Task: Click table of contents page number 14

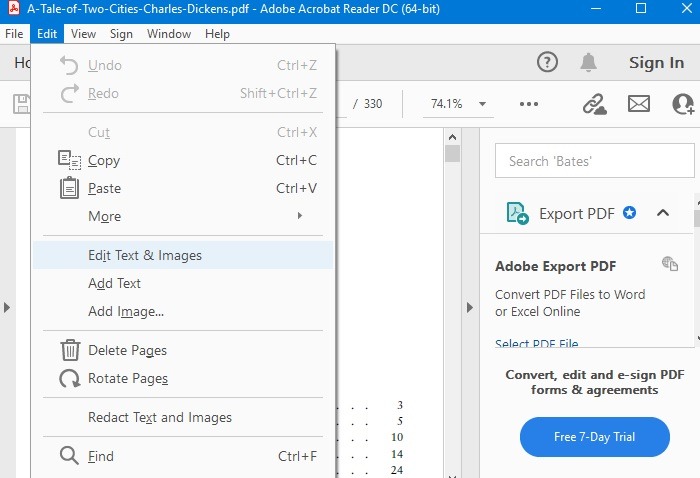Action: (x=397, y=454)
